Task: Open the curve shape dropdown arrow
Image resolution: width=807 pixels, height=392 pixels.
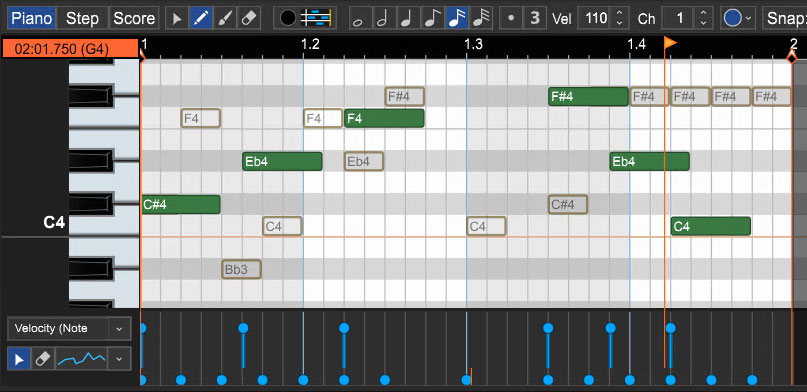Action: coord(119,359)
